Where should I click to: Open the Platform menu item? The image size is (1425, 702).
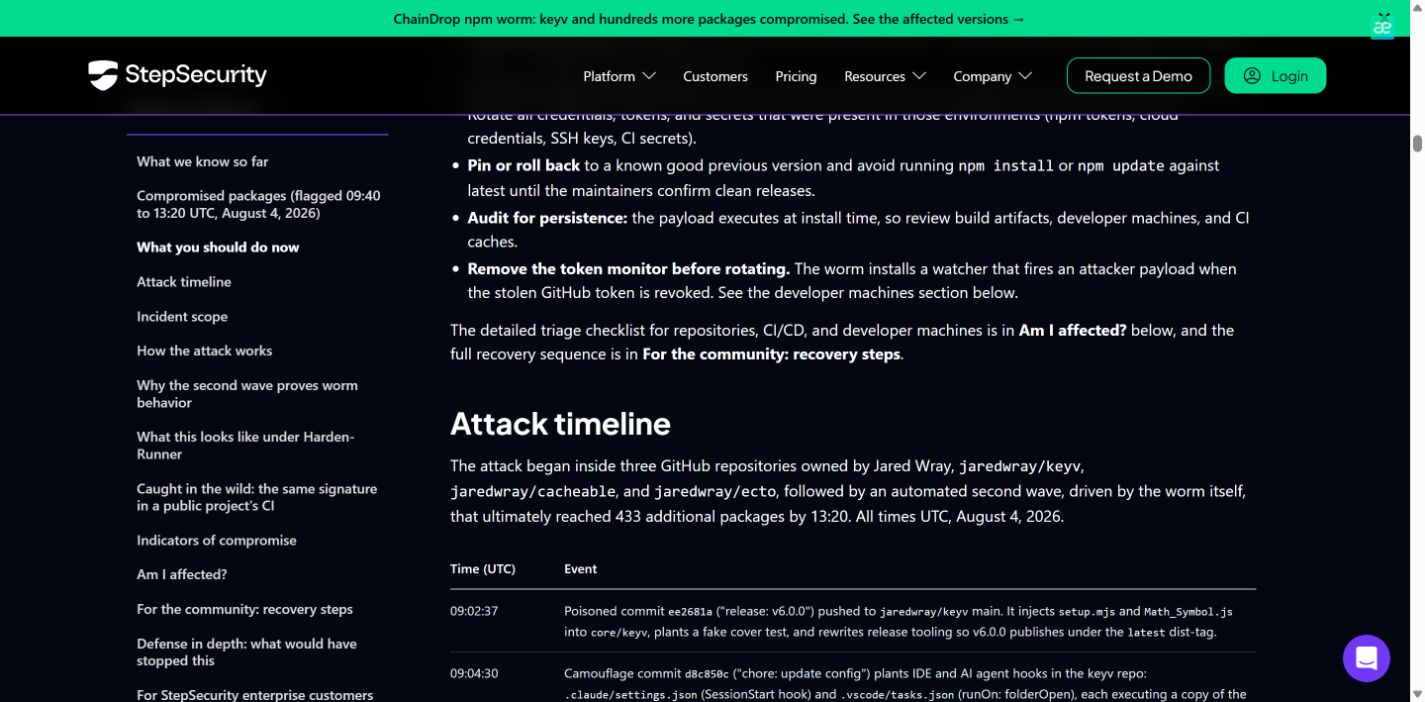point(609,76)
